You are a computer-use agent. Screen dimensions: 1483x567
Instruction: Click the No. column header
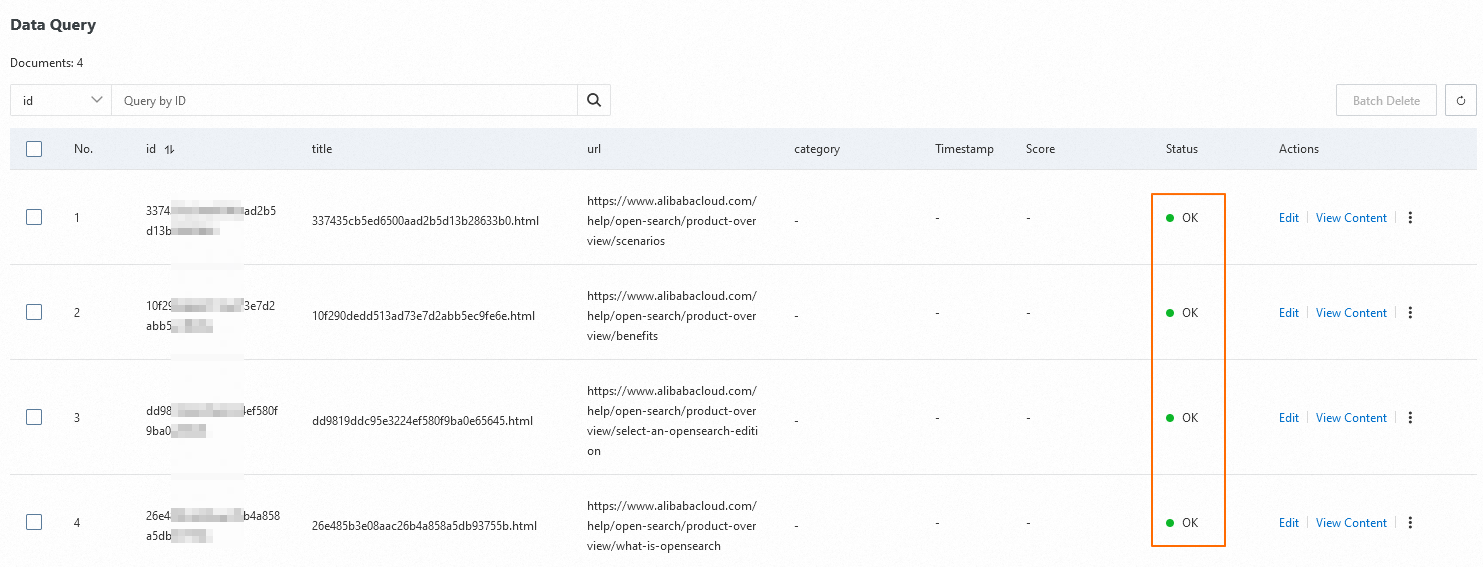tap(83, 149)
